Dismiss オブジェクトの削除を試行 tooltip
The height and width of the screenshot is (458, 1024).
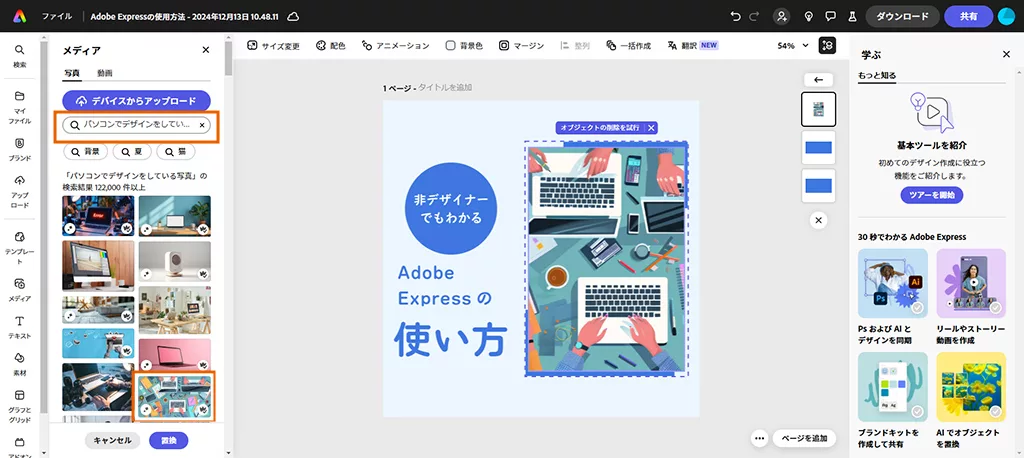650,127
